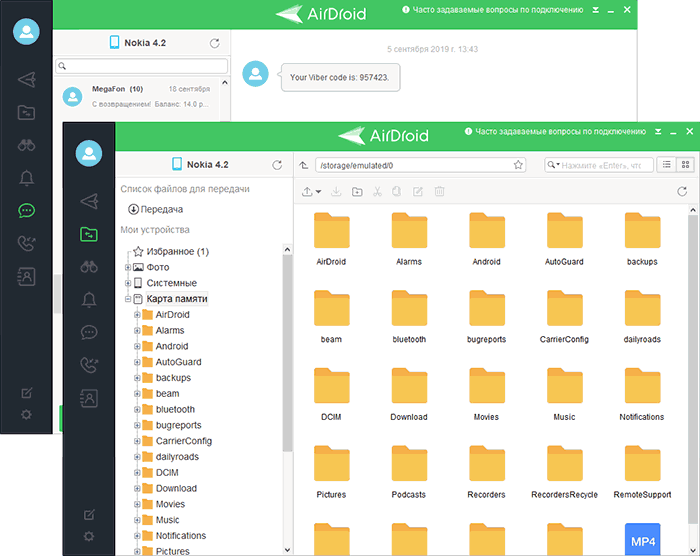Screen dimensions: 700x556
Task: Open the upload dropdown arrow
Action: pos(318,192)
